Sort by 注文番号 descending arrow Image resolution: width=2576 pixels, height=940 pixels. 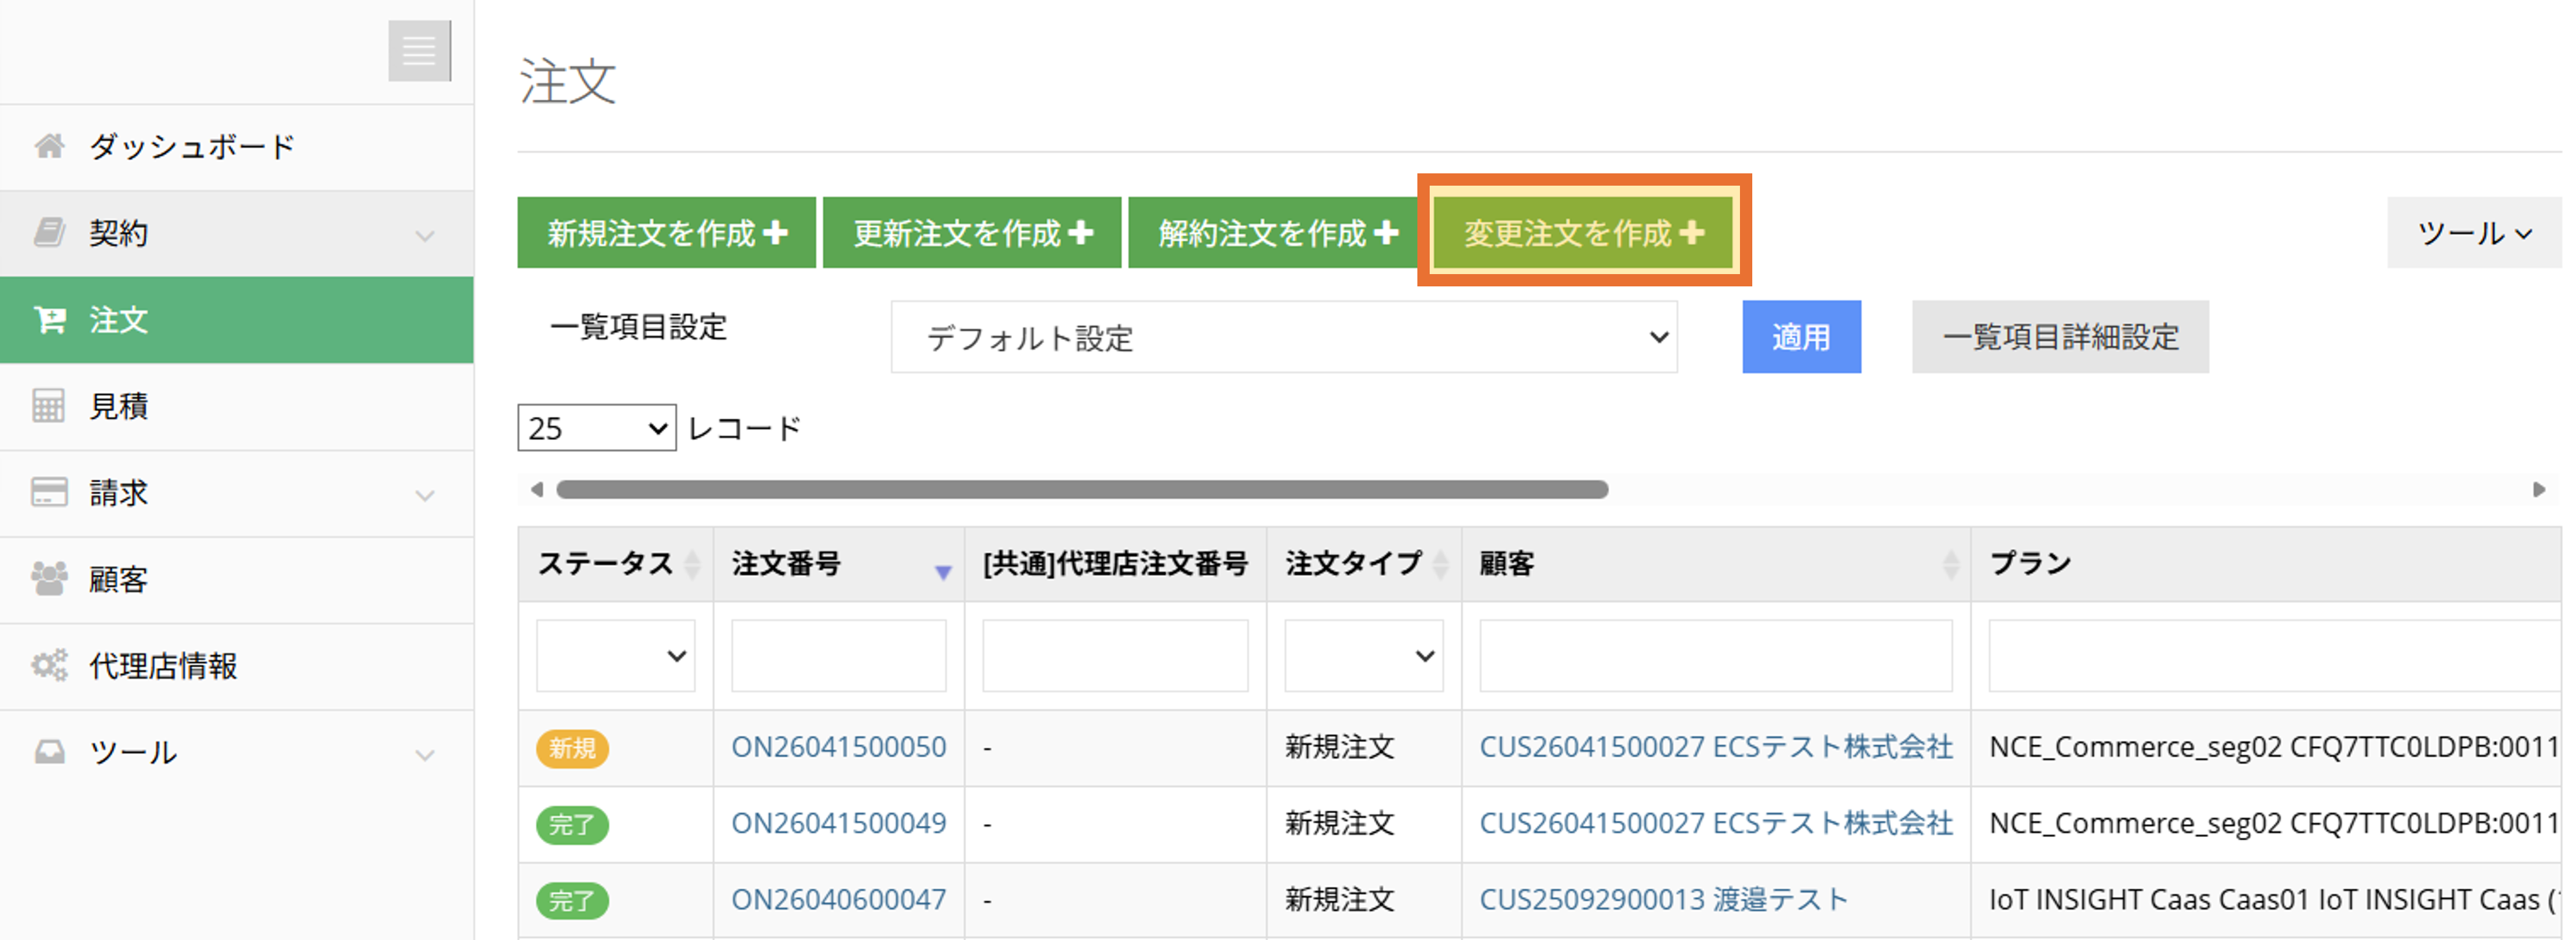[x=942, y=573]
